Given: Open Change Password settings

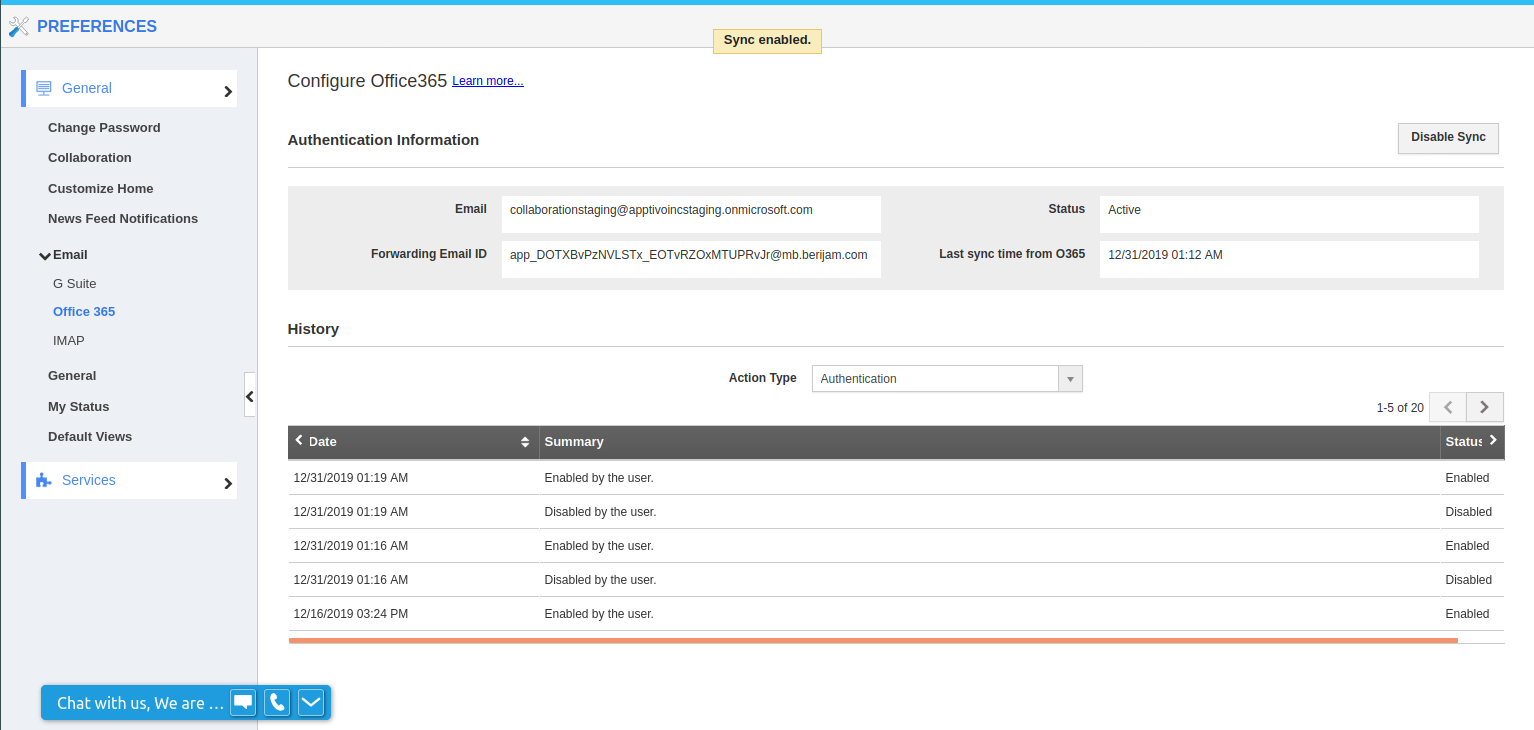Looking at the screenshot, I should (104, 128).
